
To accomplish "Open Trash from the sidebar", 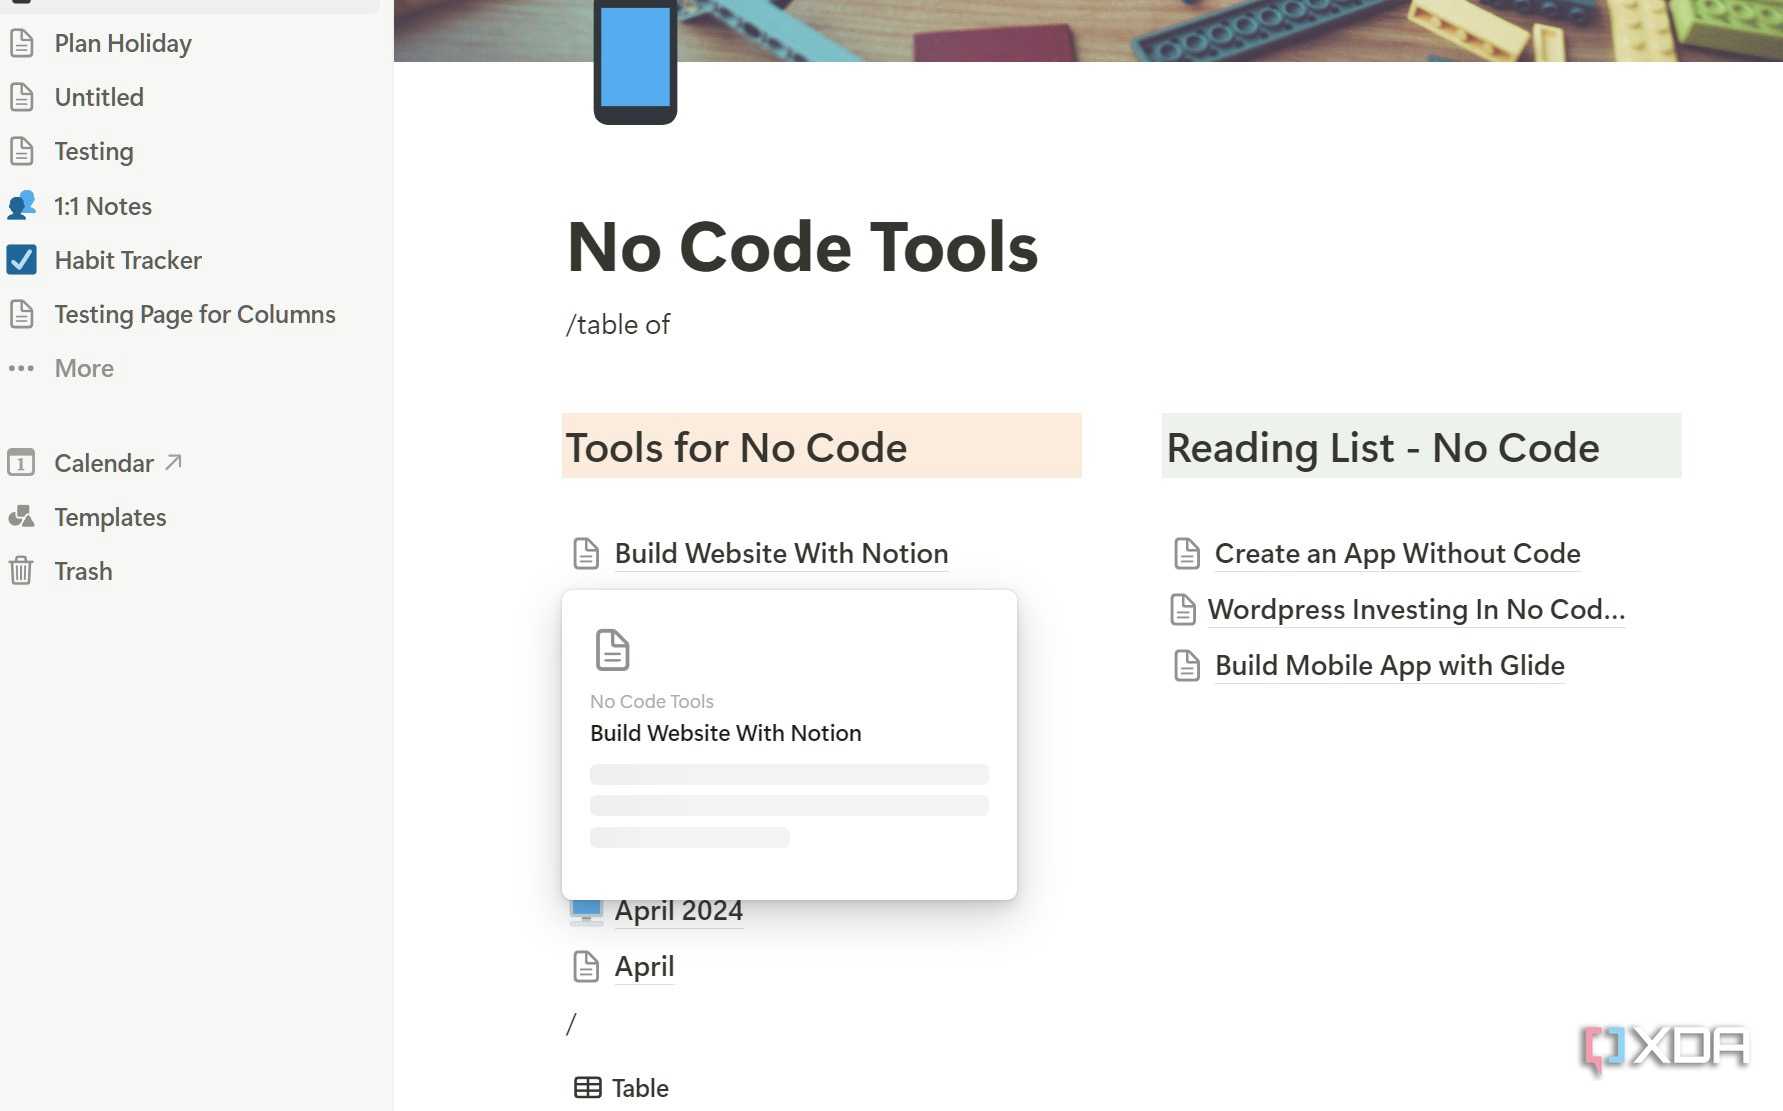I will [83, 571].
